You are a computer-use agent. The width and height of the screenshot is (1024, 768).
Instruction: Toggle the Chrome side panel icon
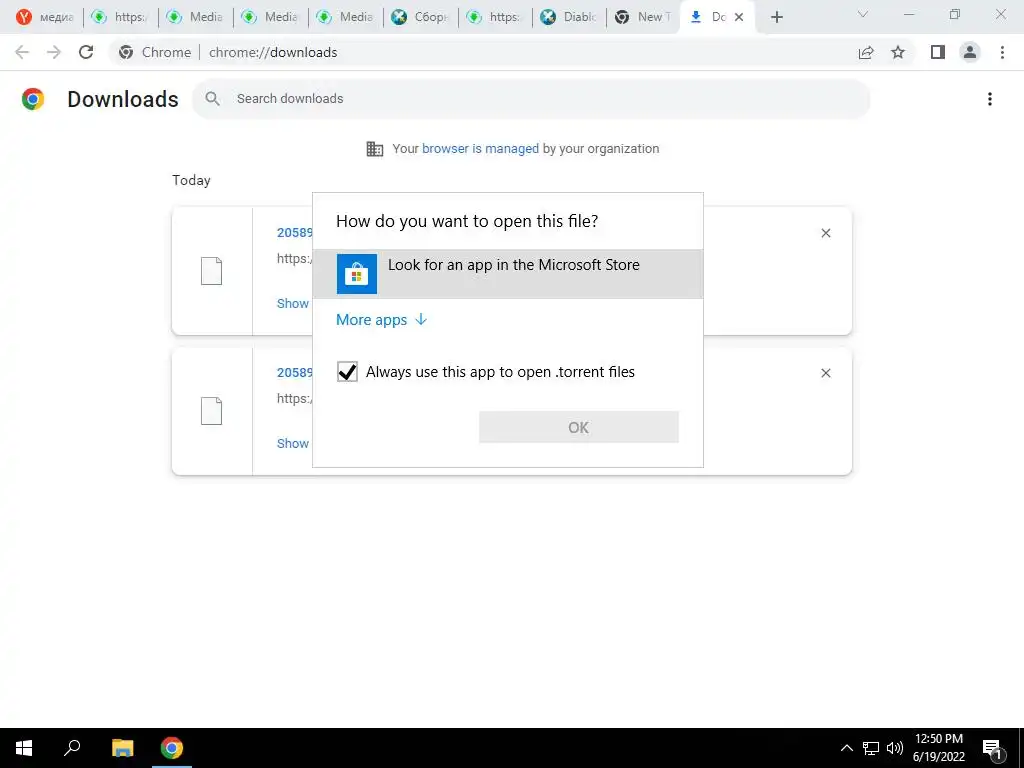[x=938, y=52]
